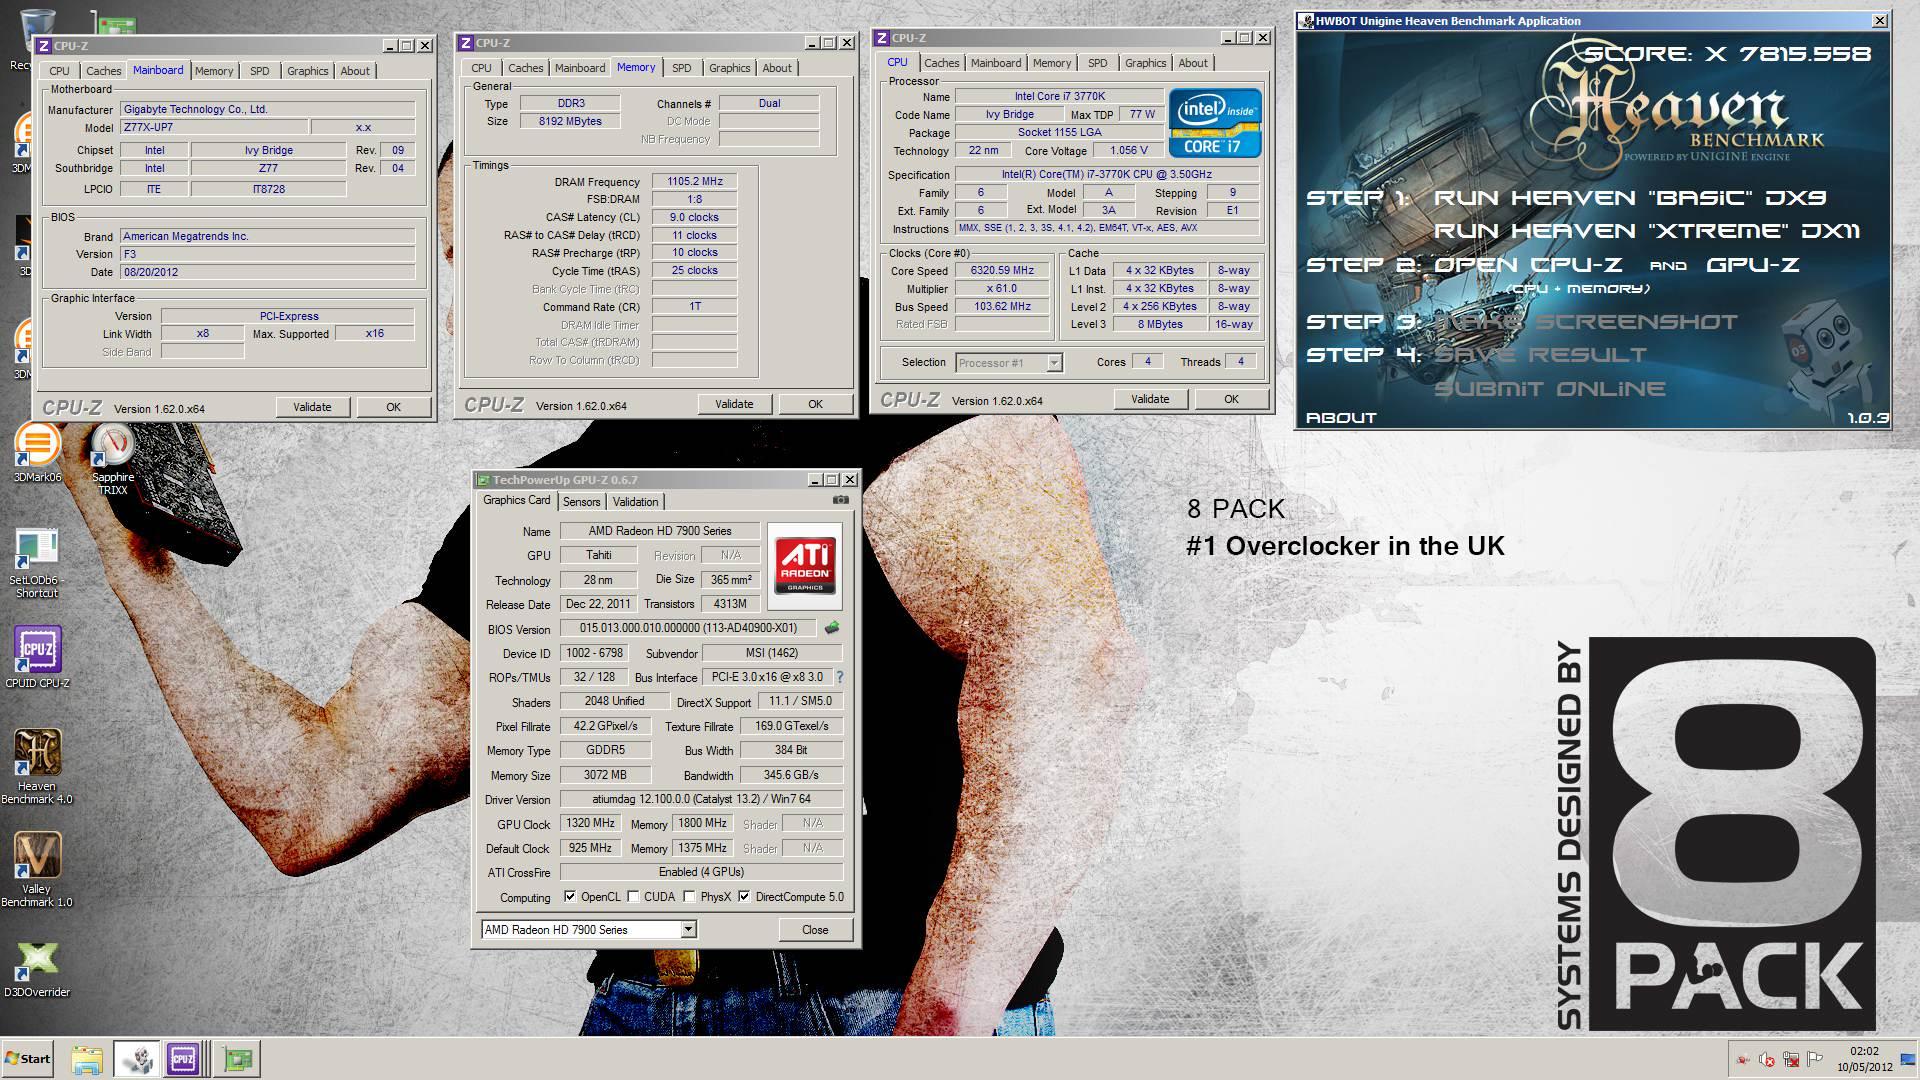
Task: Switch to SPD tab in Memory CPU-Z window
Action: pos(681,68)
